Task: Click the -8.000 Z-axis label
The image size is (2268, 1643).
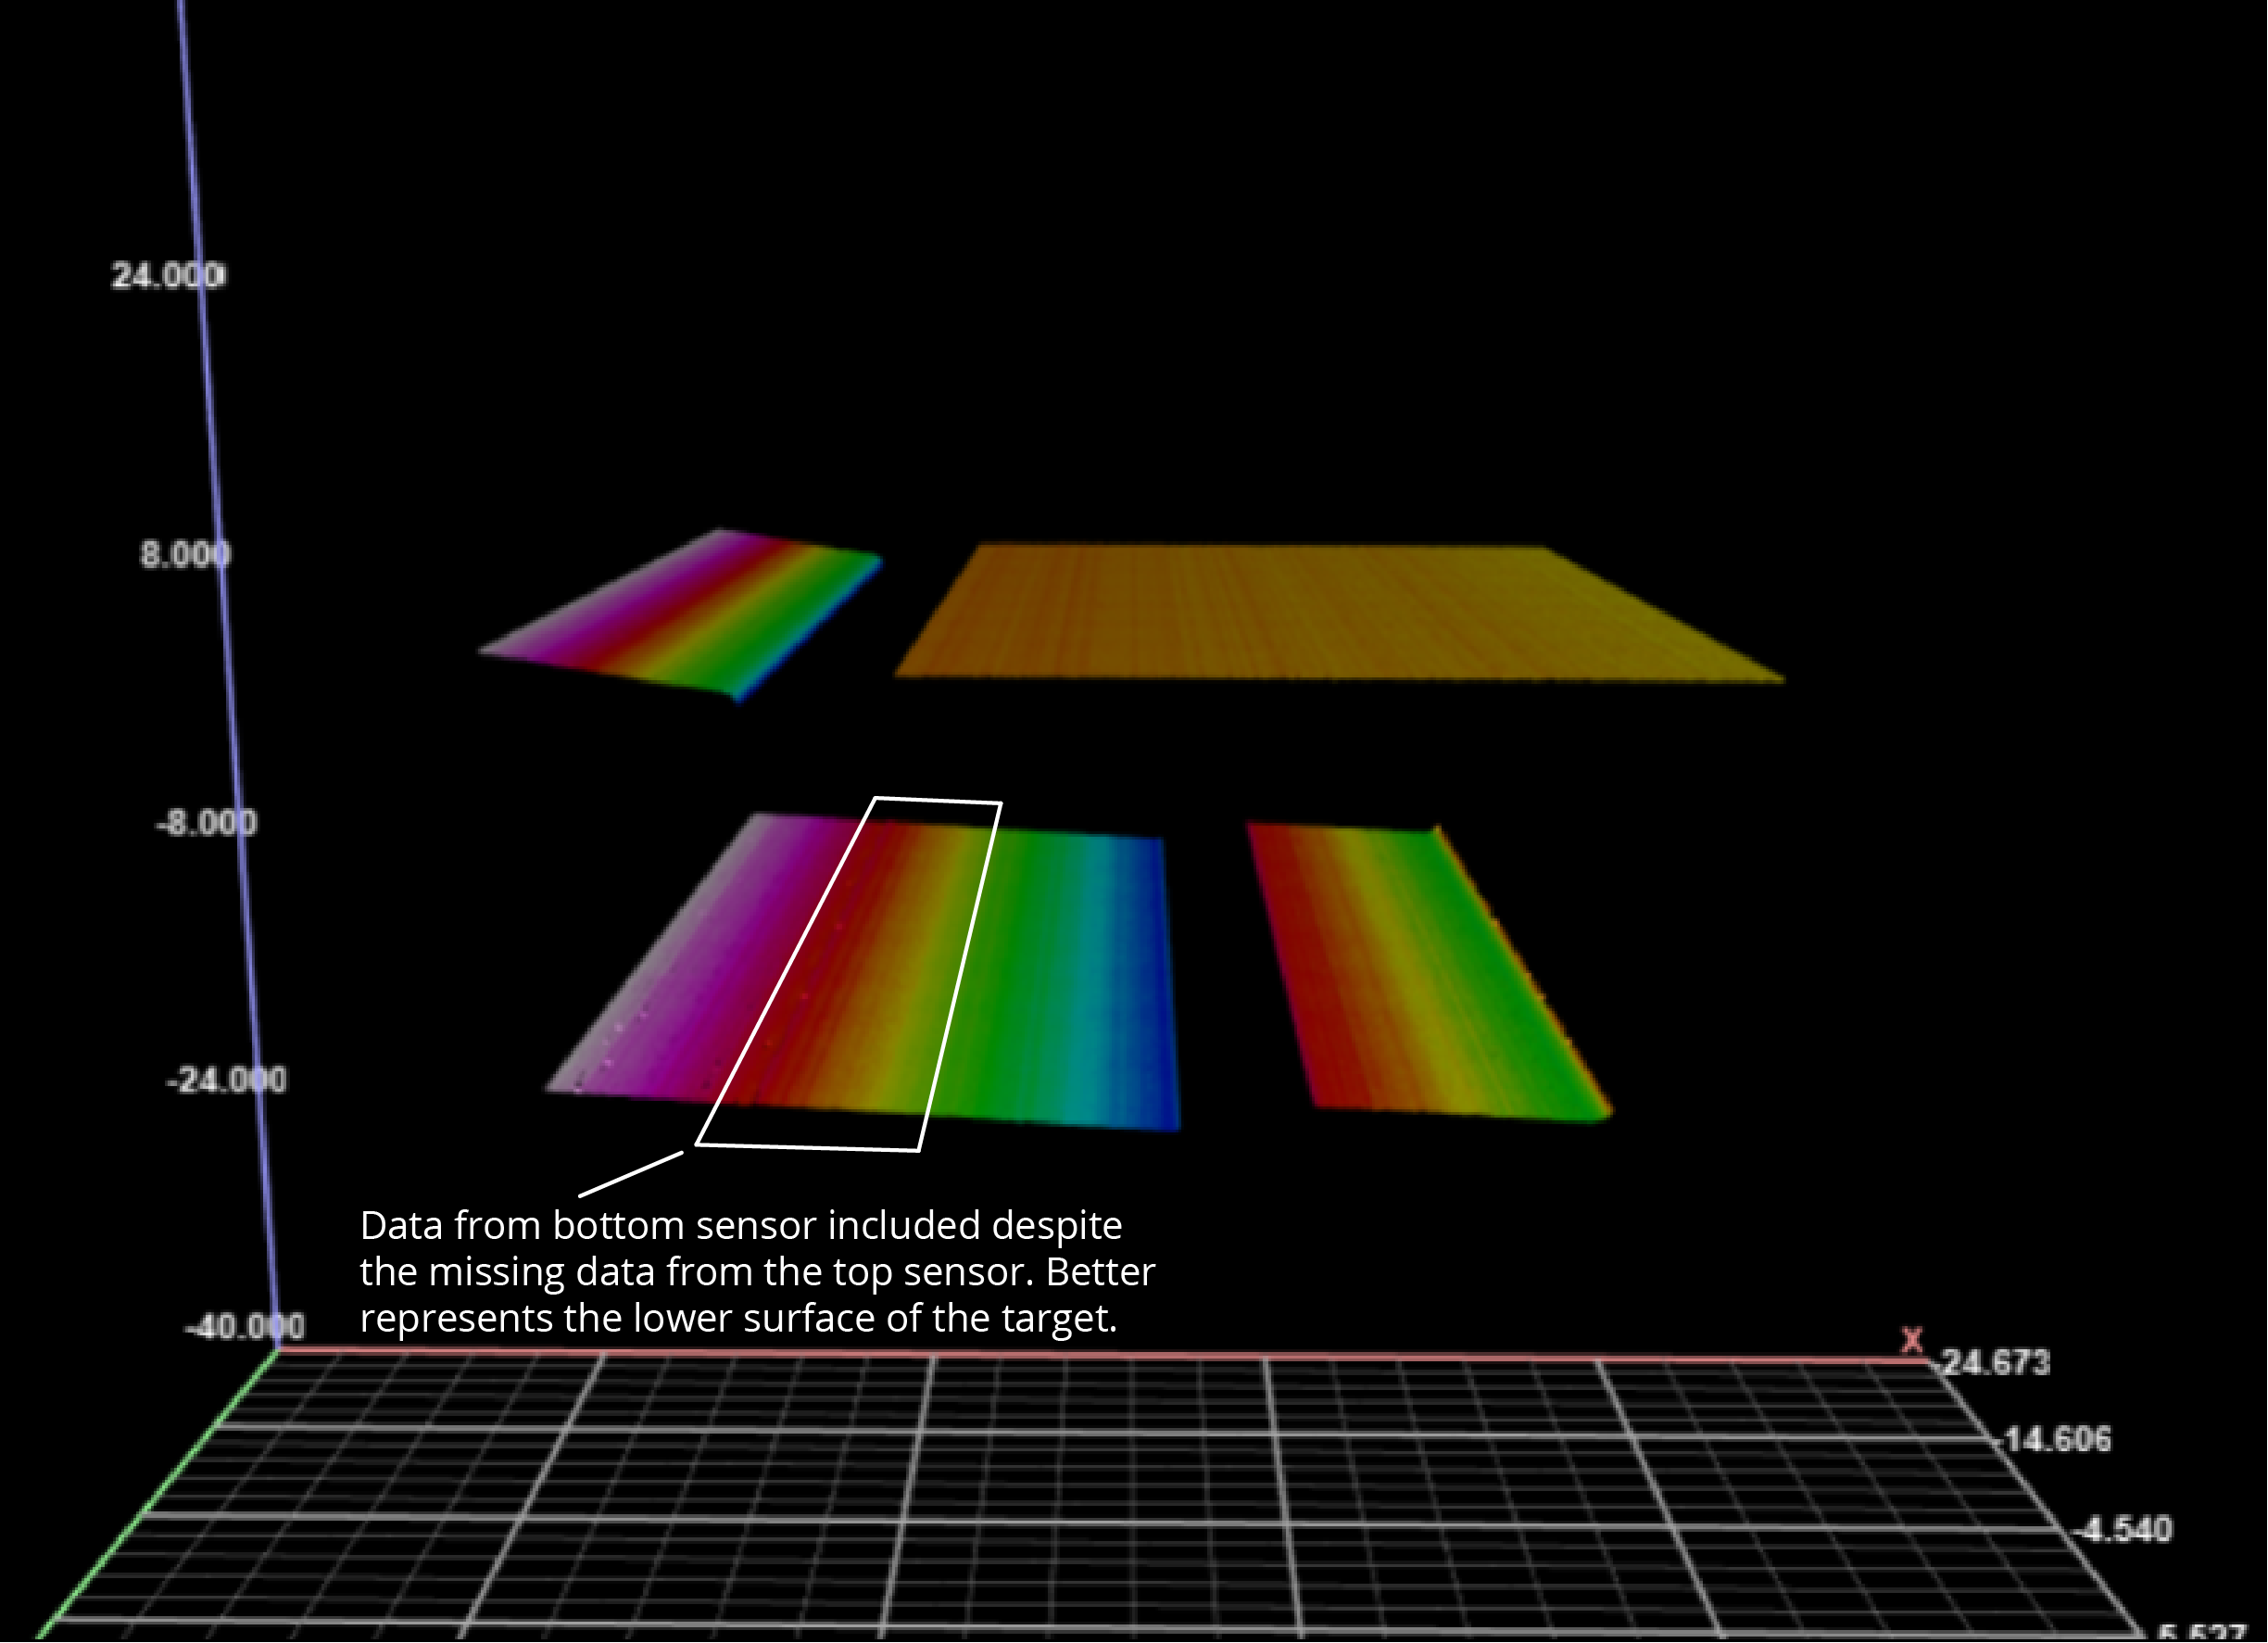Action: pyautogui.click(x=206, y=823)
